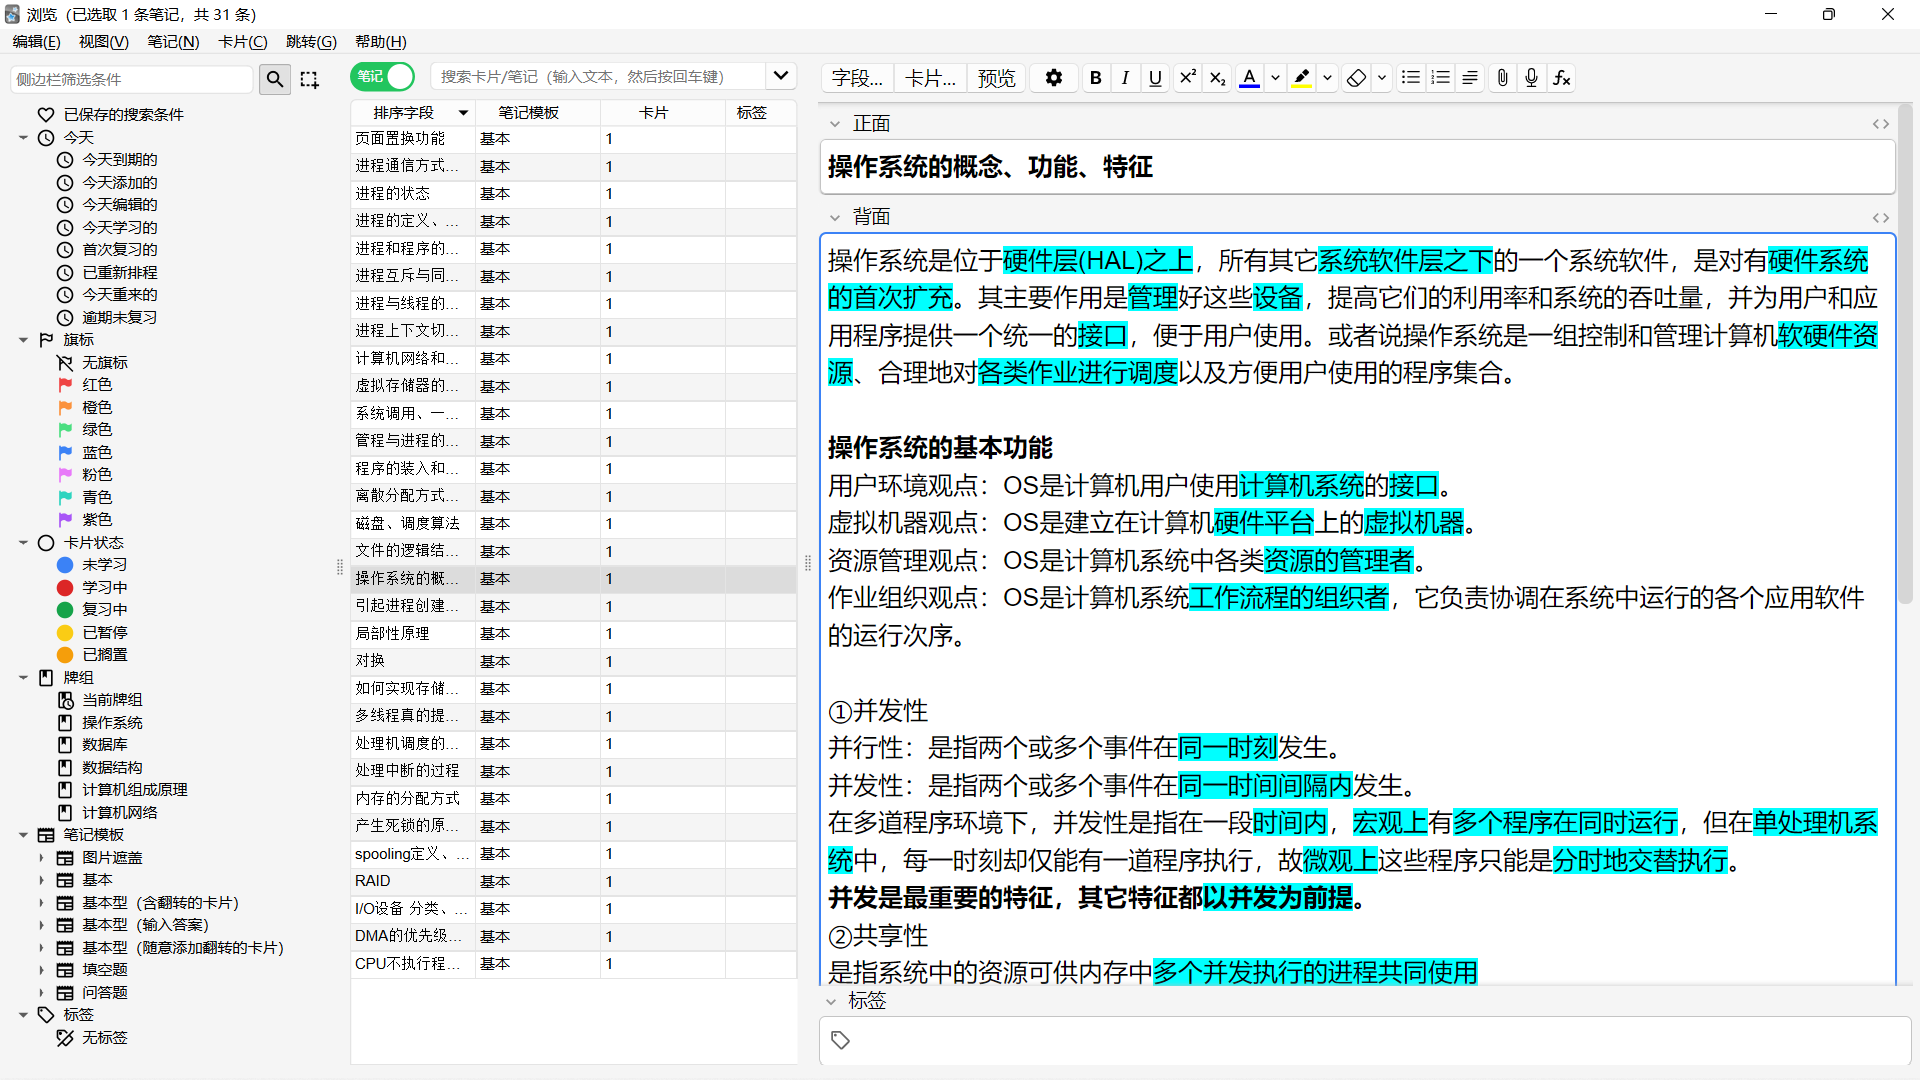Click the selection tool icon beside search
Viewport: 1920px width, 1080px height.
click(309, 79)
